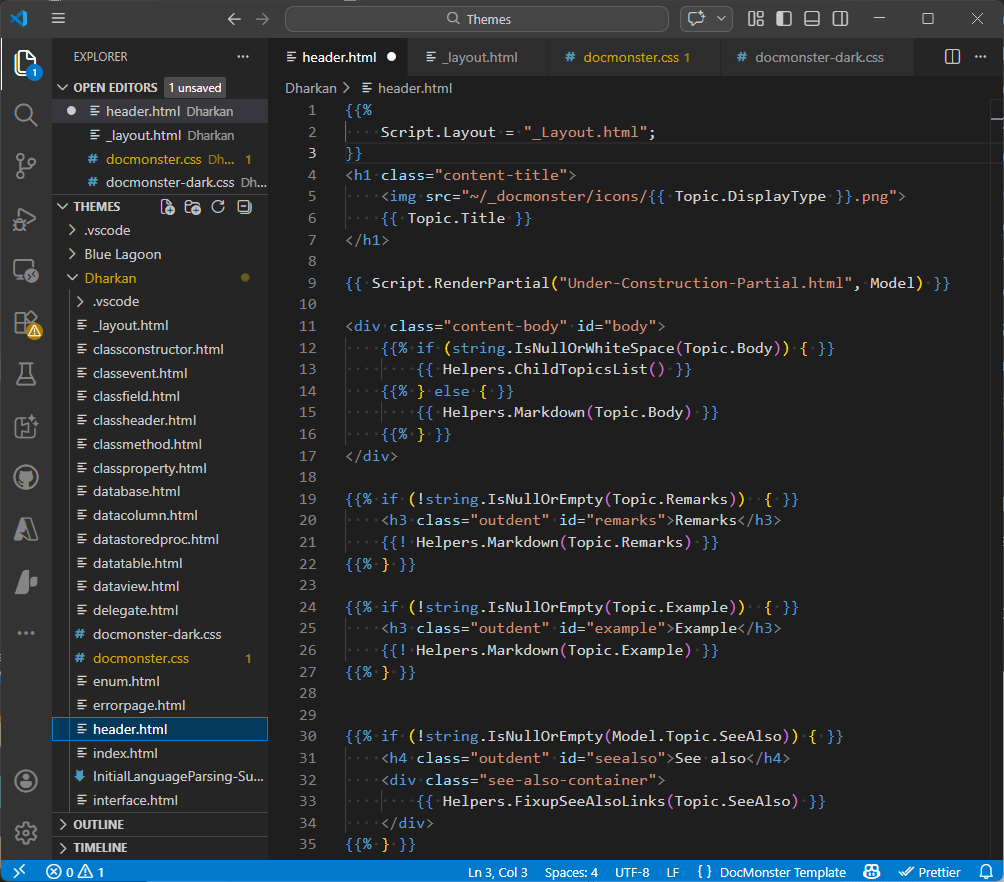
Task: Open the remote window indicator
Action: coord(19,871)
